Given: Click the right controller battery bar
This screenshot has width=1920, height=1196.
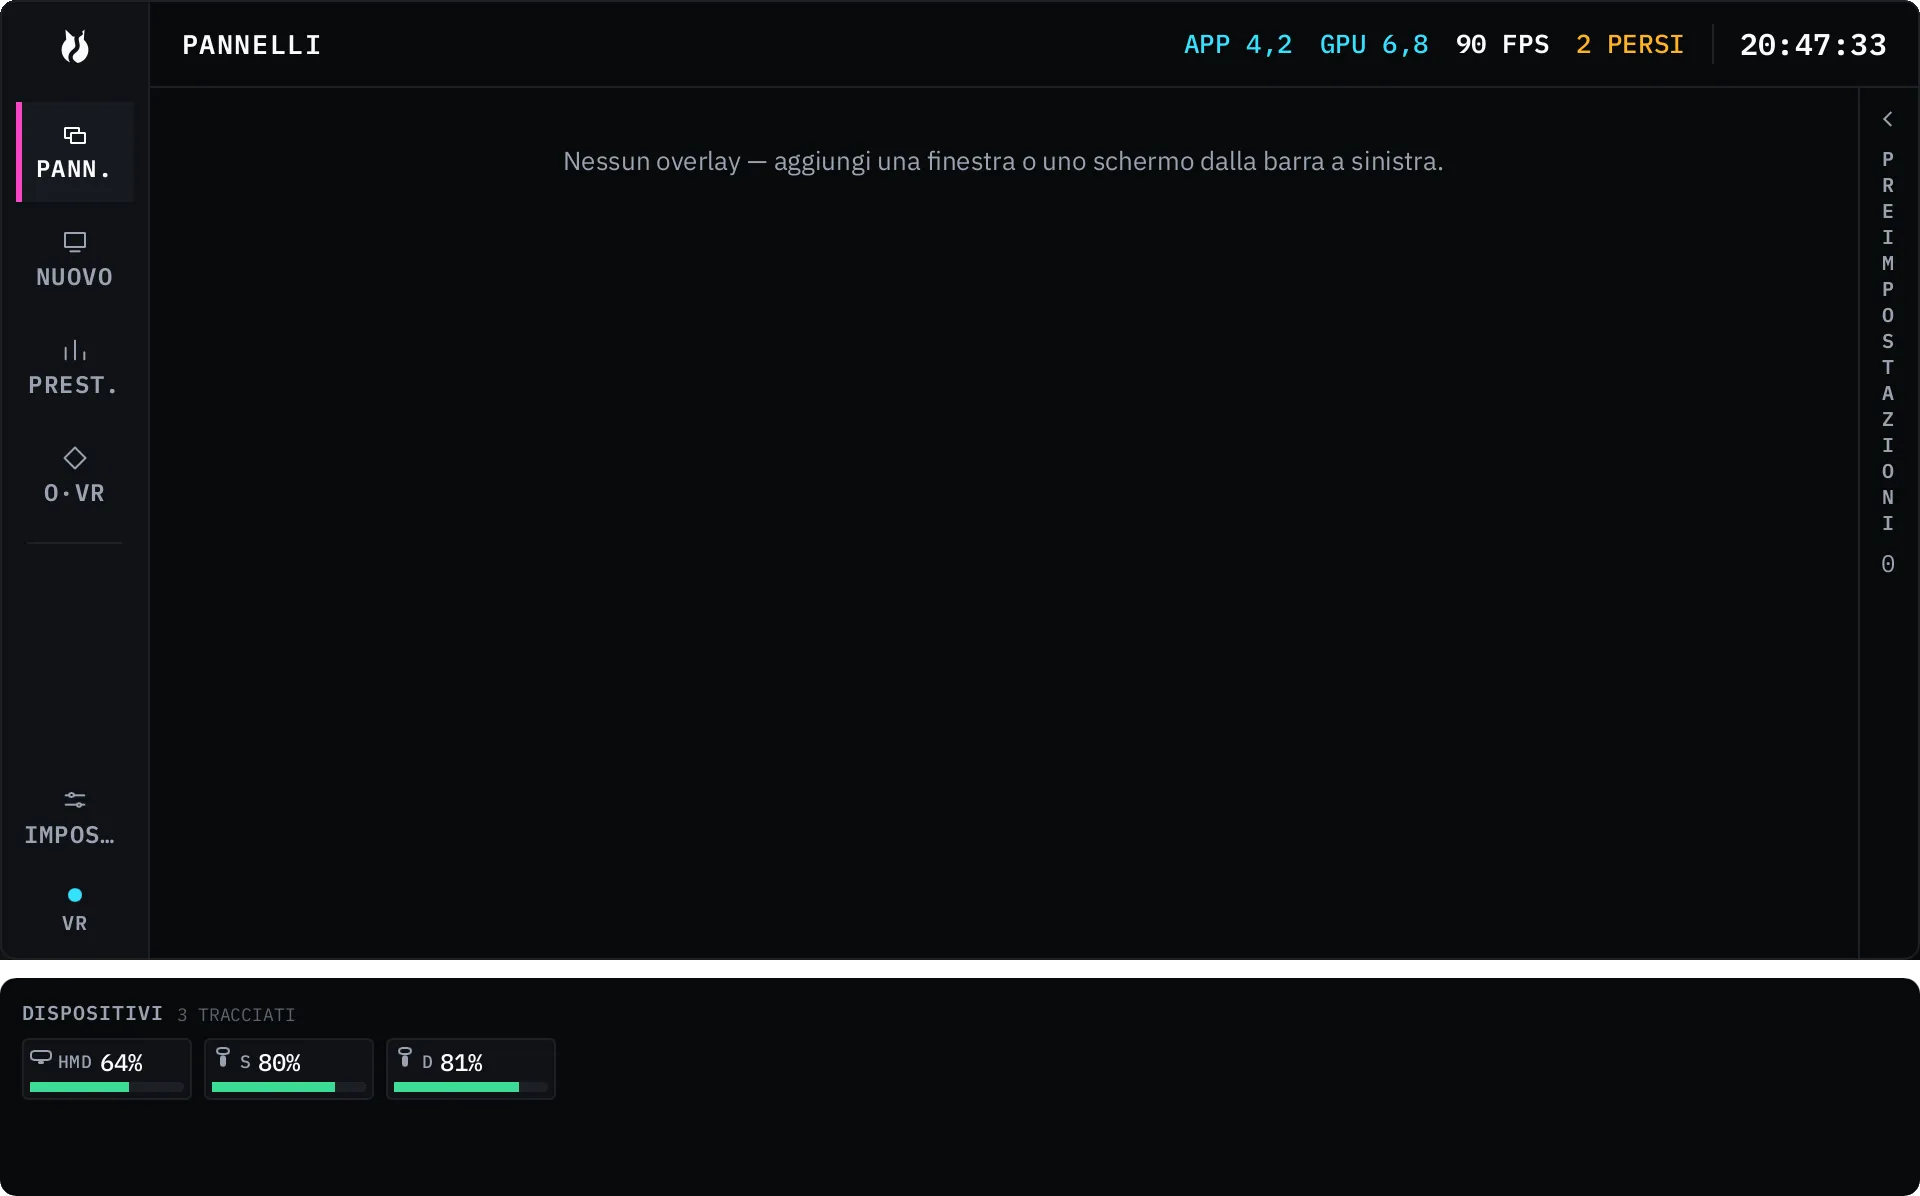Looking at the screenshot, I should [x=471, y=1087].
